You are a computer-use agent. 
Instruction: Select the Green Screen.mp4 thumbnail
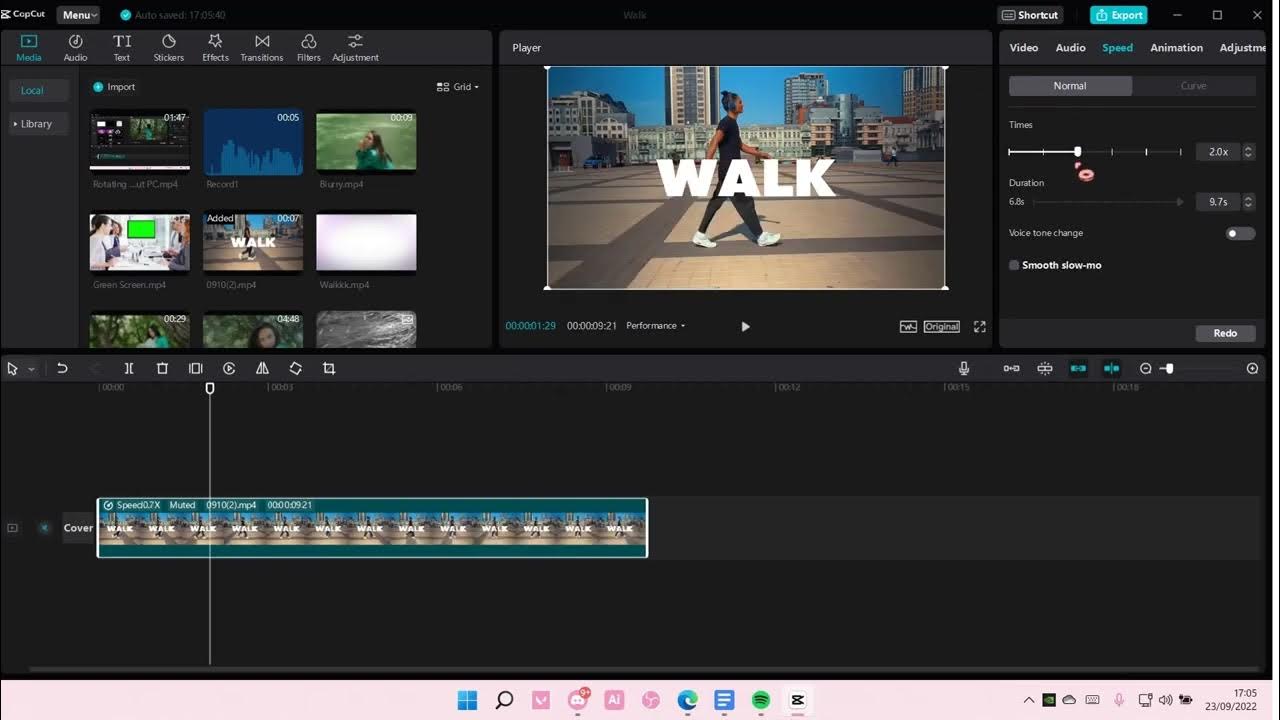click(140, 242)
